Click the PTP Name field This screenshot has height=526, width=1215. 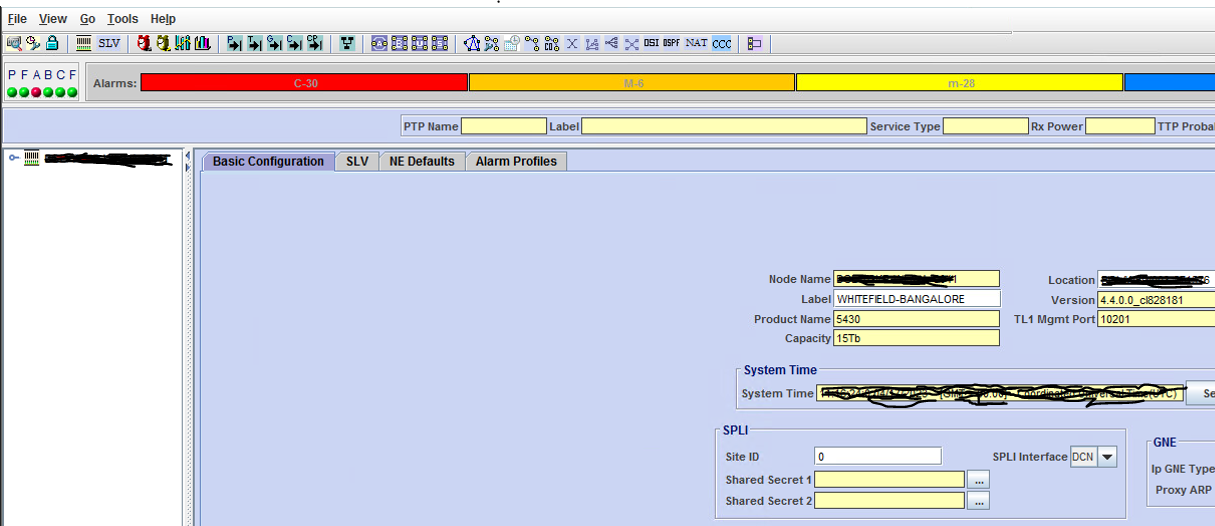504,127
